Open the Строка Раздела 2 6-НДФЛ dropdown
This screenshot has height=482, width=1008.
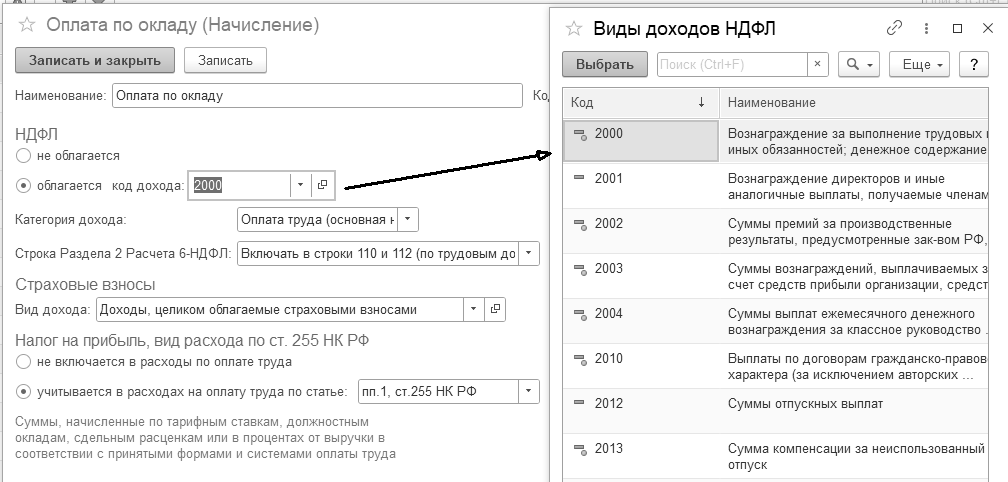[x=529, y=253]
